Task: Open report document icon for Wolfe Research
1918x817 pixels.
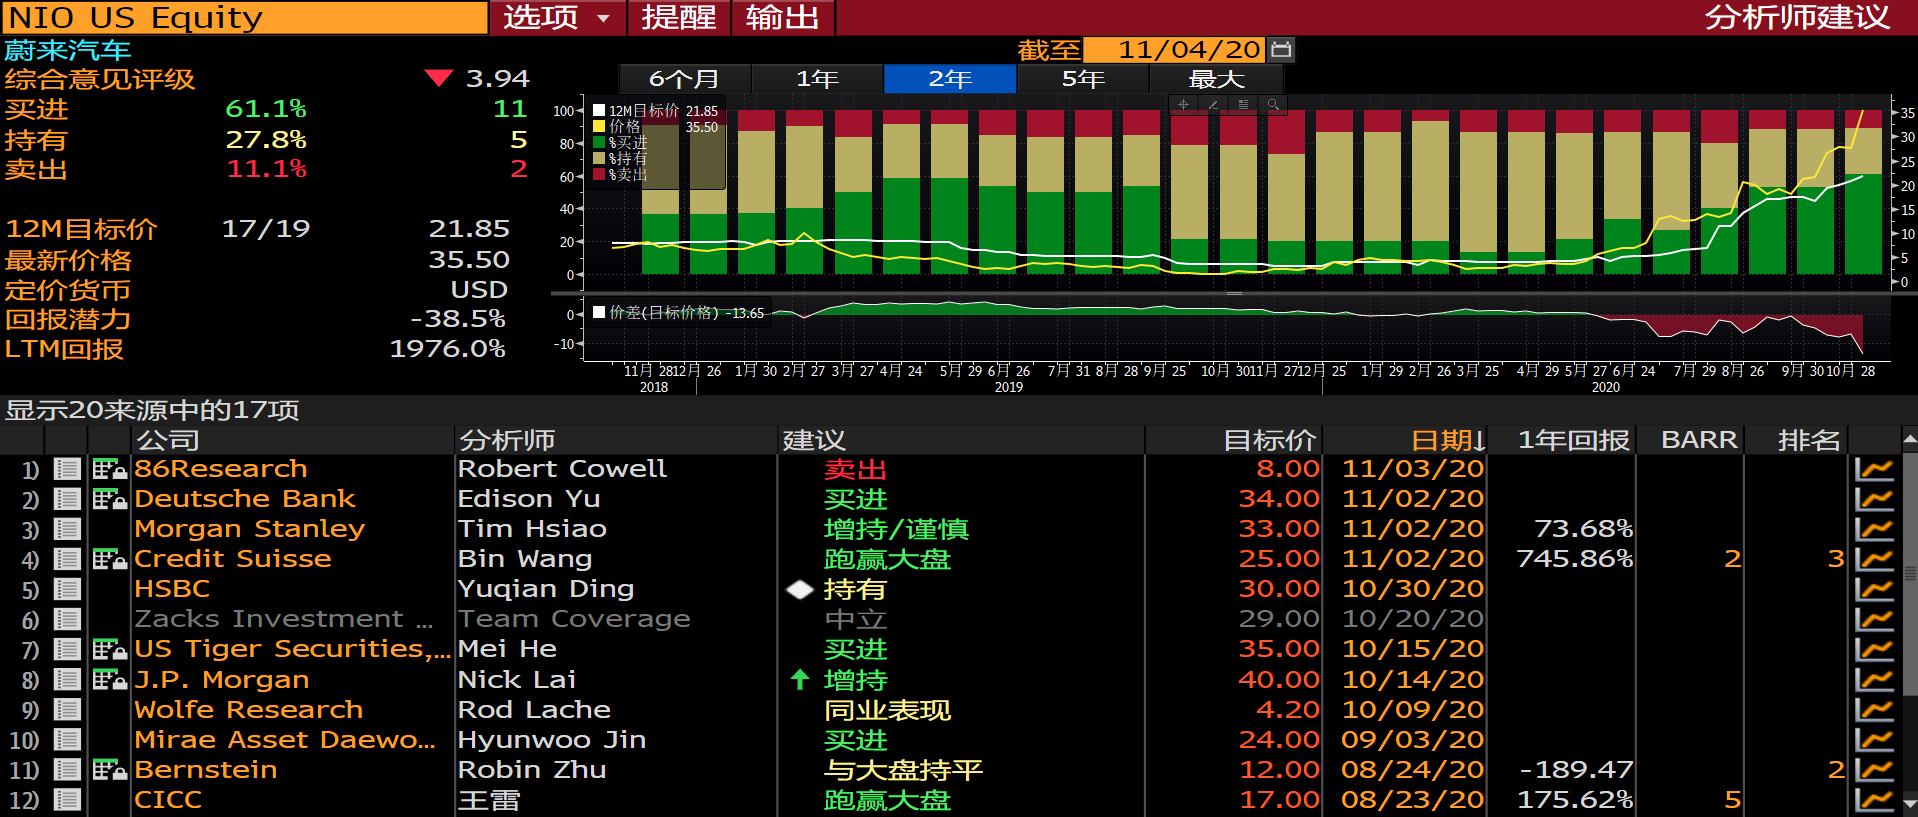Action: tap(67, 709)
